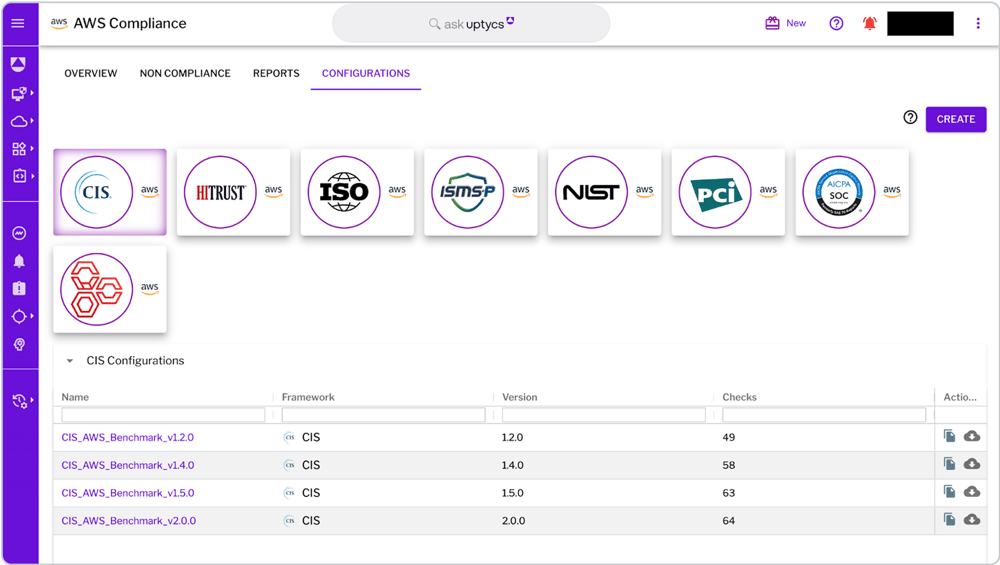This screenshot has width=1000, height=565.
Task: Focus the Checks column filter field
Action: (x=824, y=415)
